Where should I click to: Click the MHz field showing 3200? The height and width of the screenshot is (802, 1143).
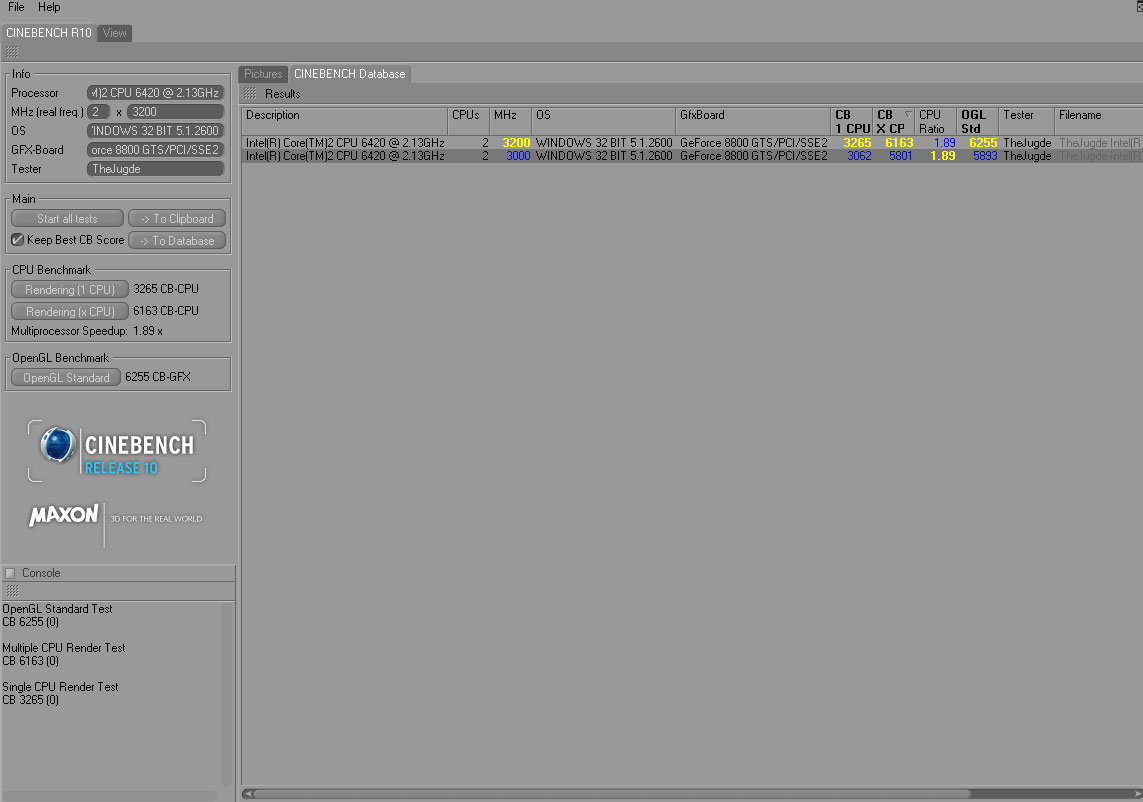[175, 112]
